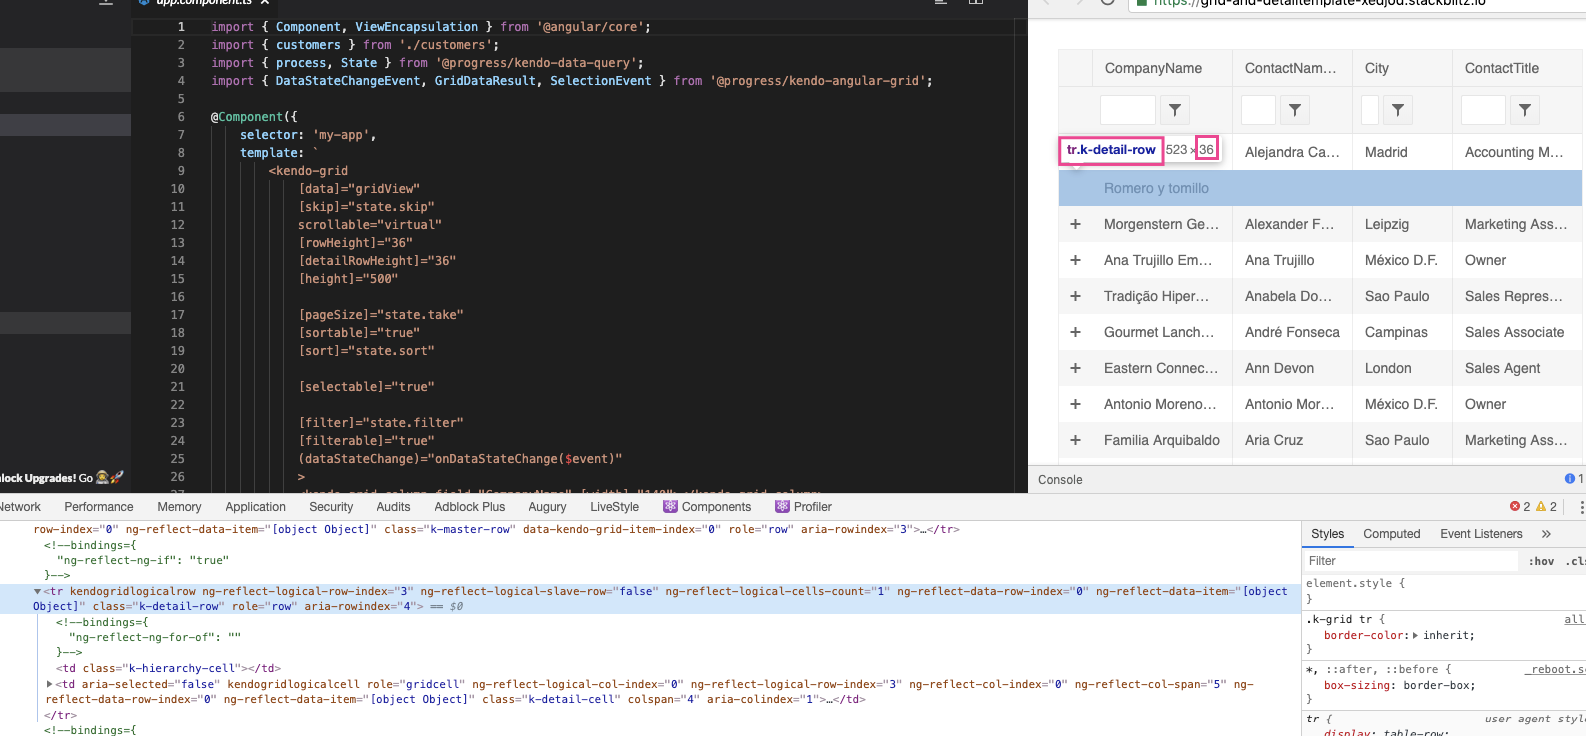Click the filter icon under CompanyName column
The image size is (1586, 736).
[x=1175, y=110]
